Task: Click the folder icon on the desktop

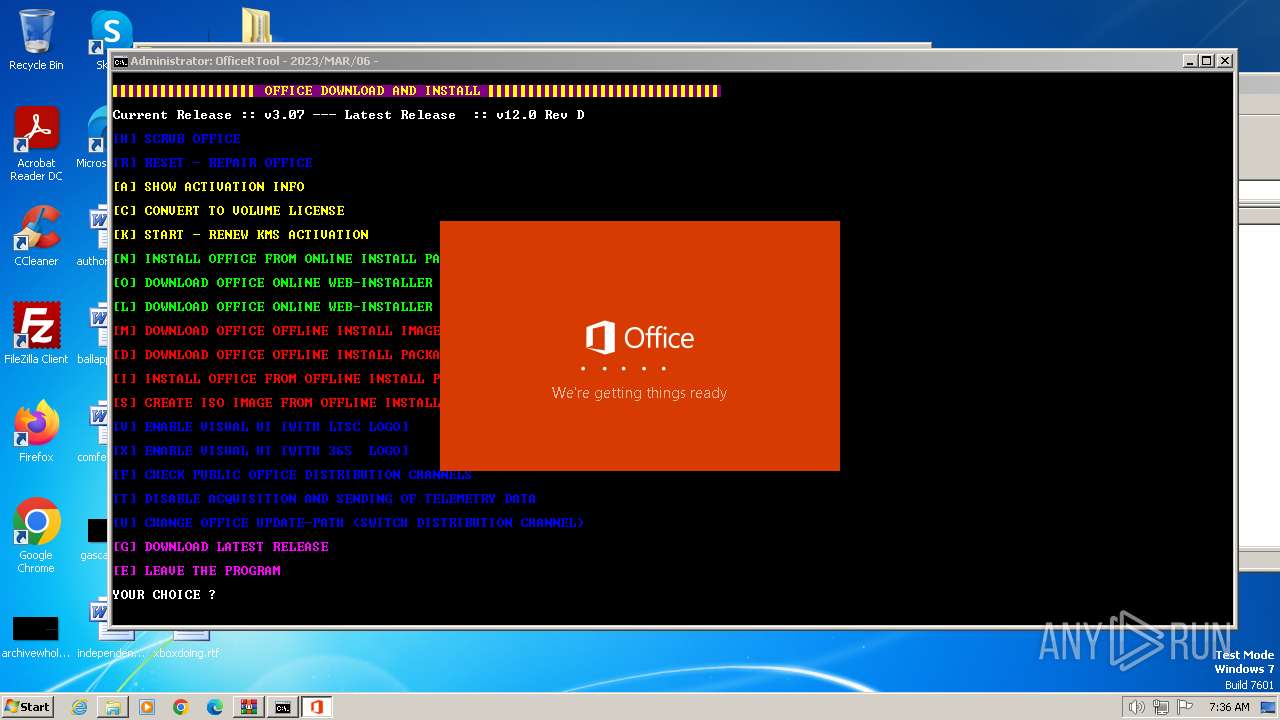Action: pos(257,26)
